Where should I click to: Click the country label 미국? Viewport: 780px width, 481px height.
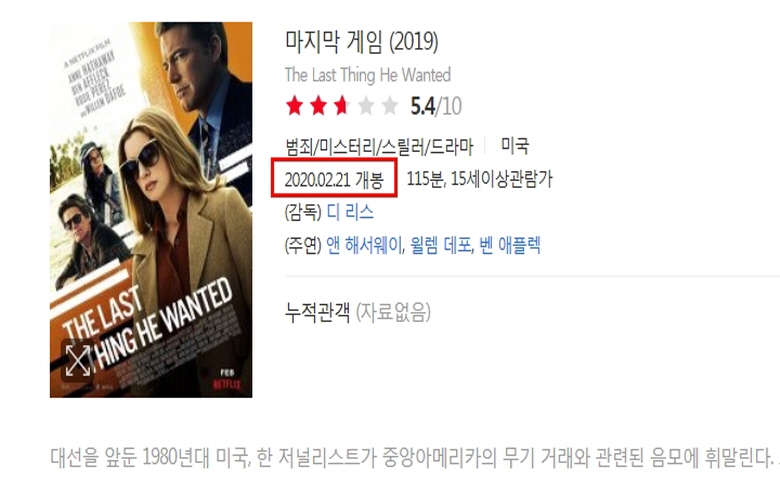tap(515, 146)
